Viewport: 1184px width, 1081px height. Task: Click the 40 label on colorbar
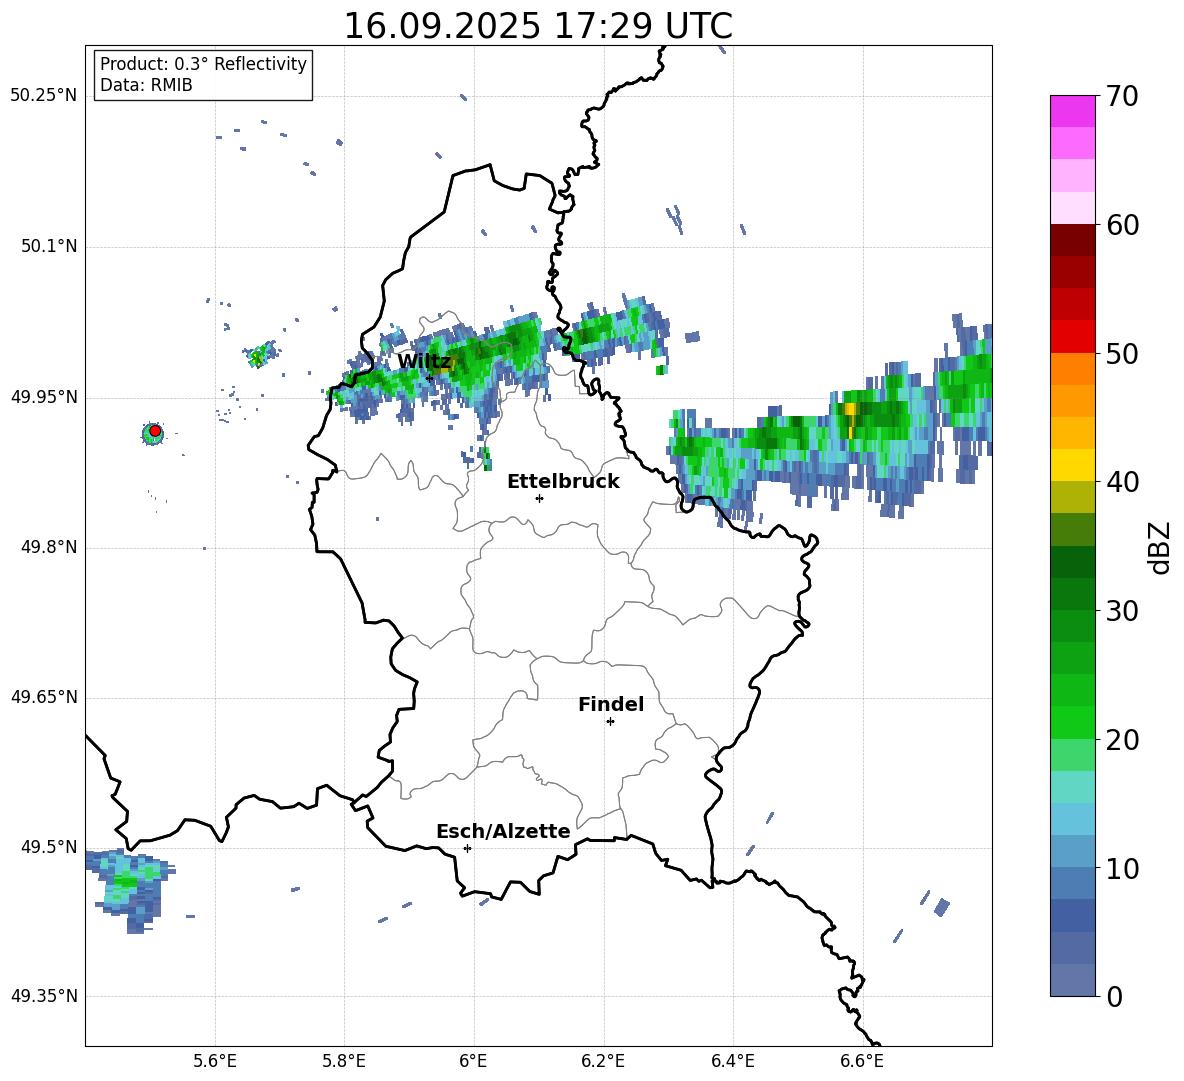point(1122,482)
